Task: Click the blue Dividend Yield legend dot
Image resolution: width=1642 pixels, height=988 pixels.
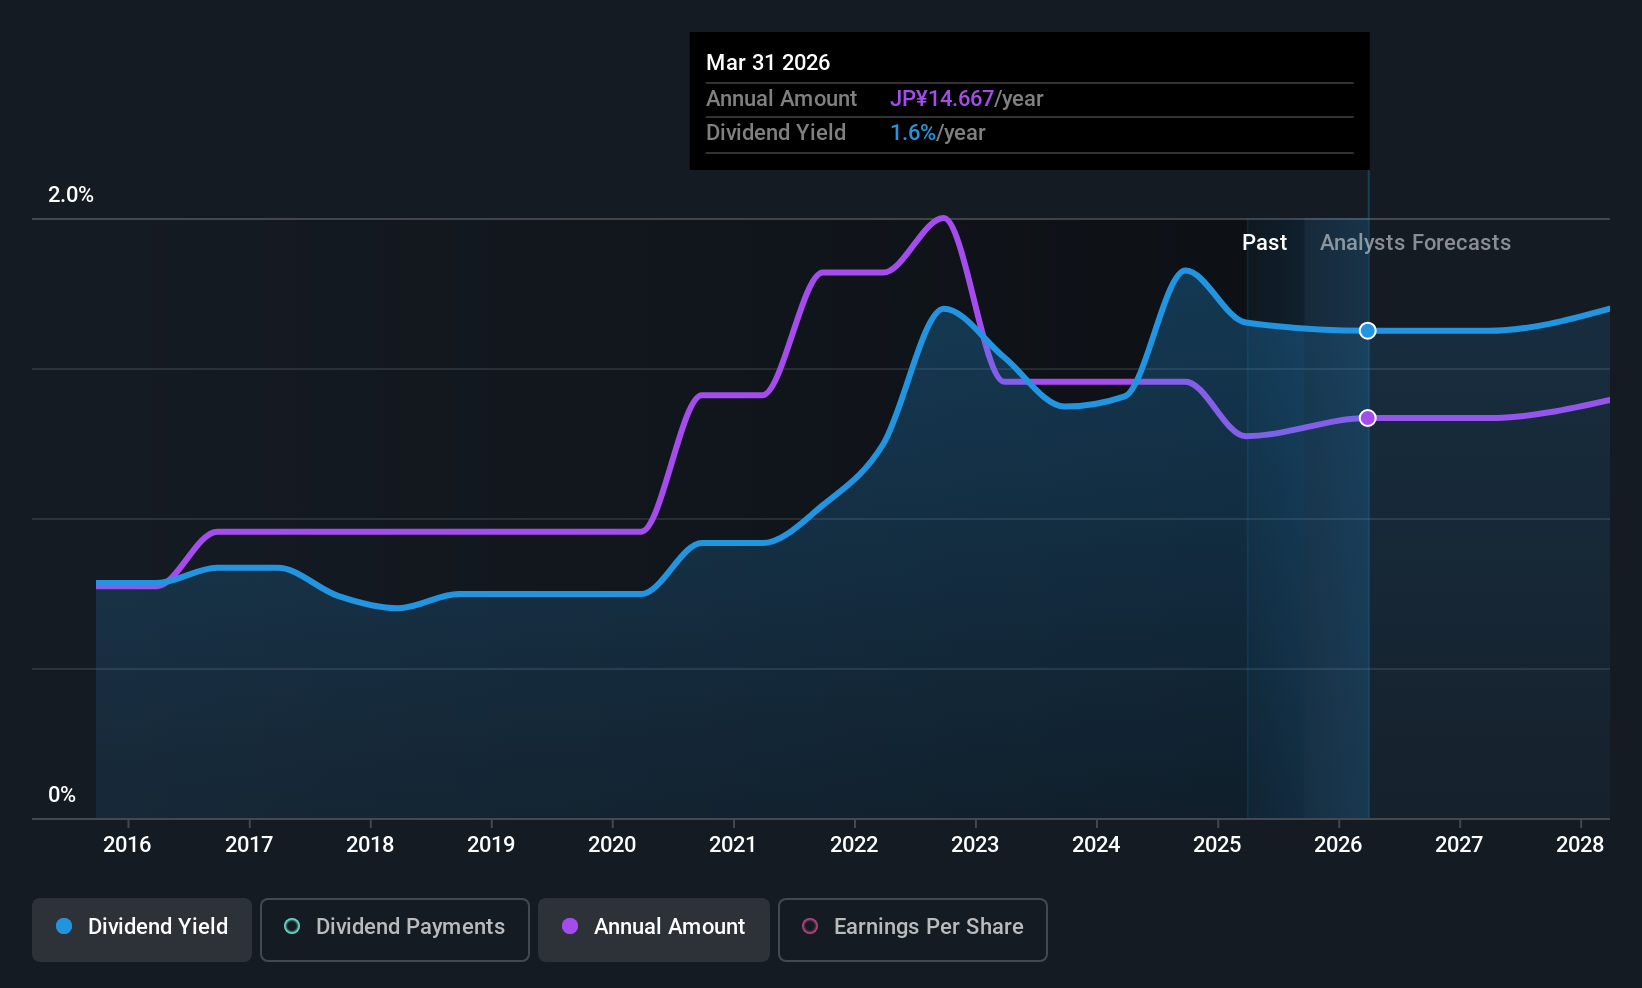Action: [x=64, y=926]
